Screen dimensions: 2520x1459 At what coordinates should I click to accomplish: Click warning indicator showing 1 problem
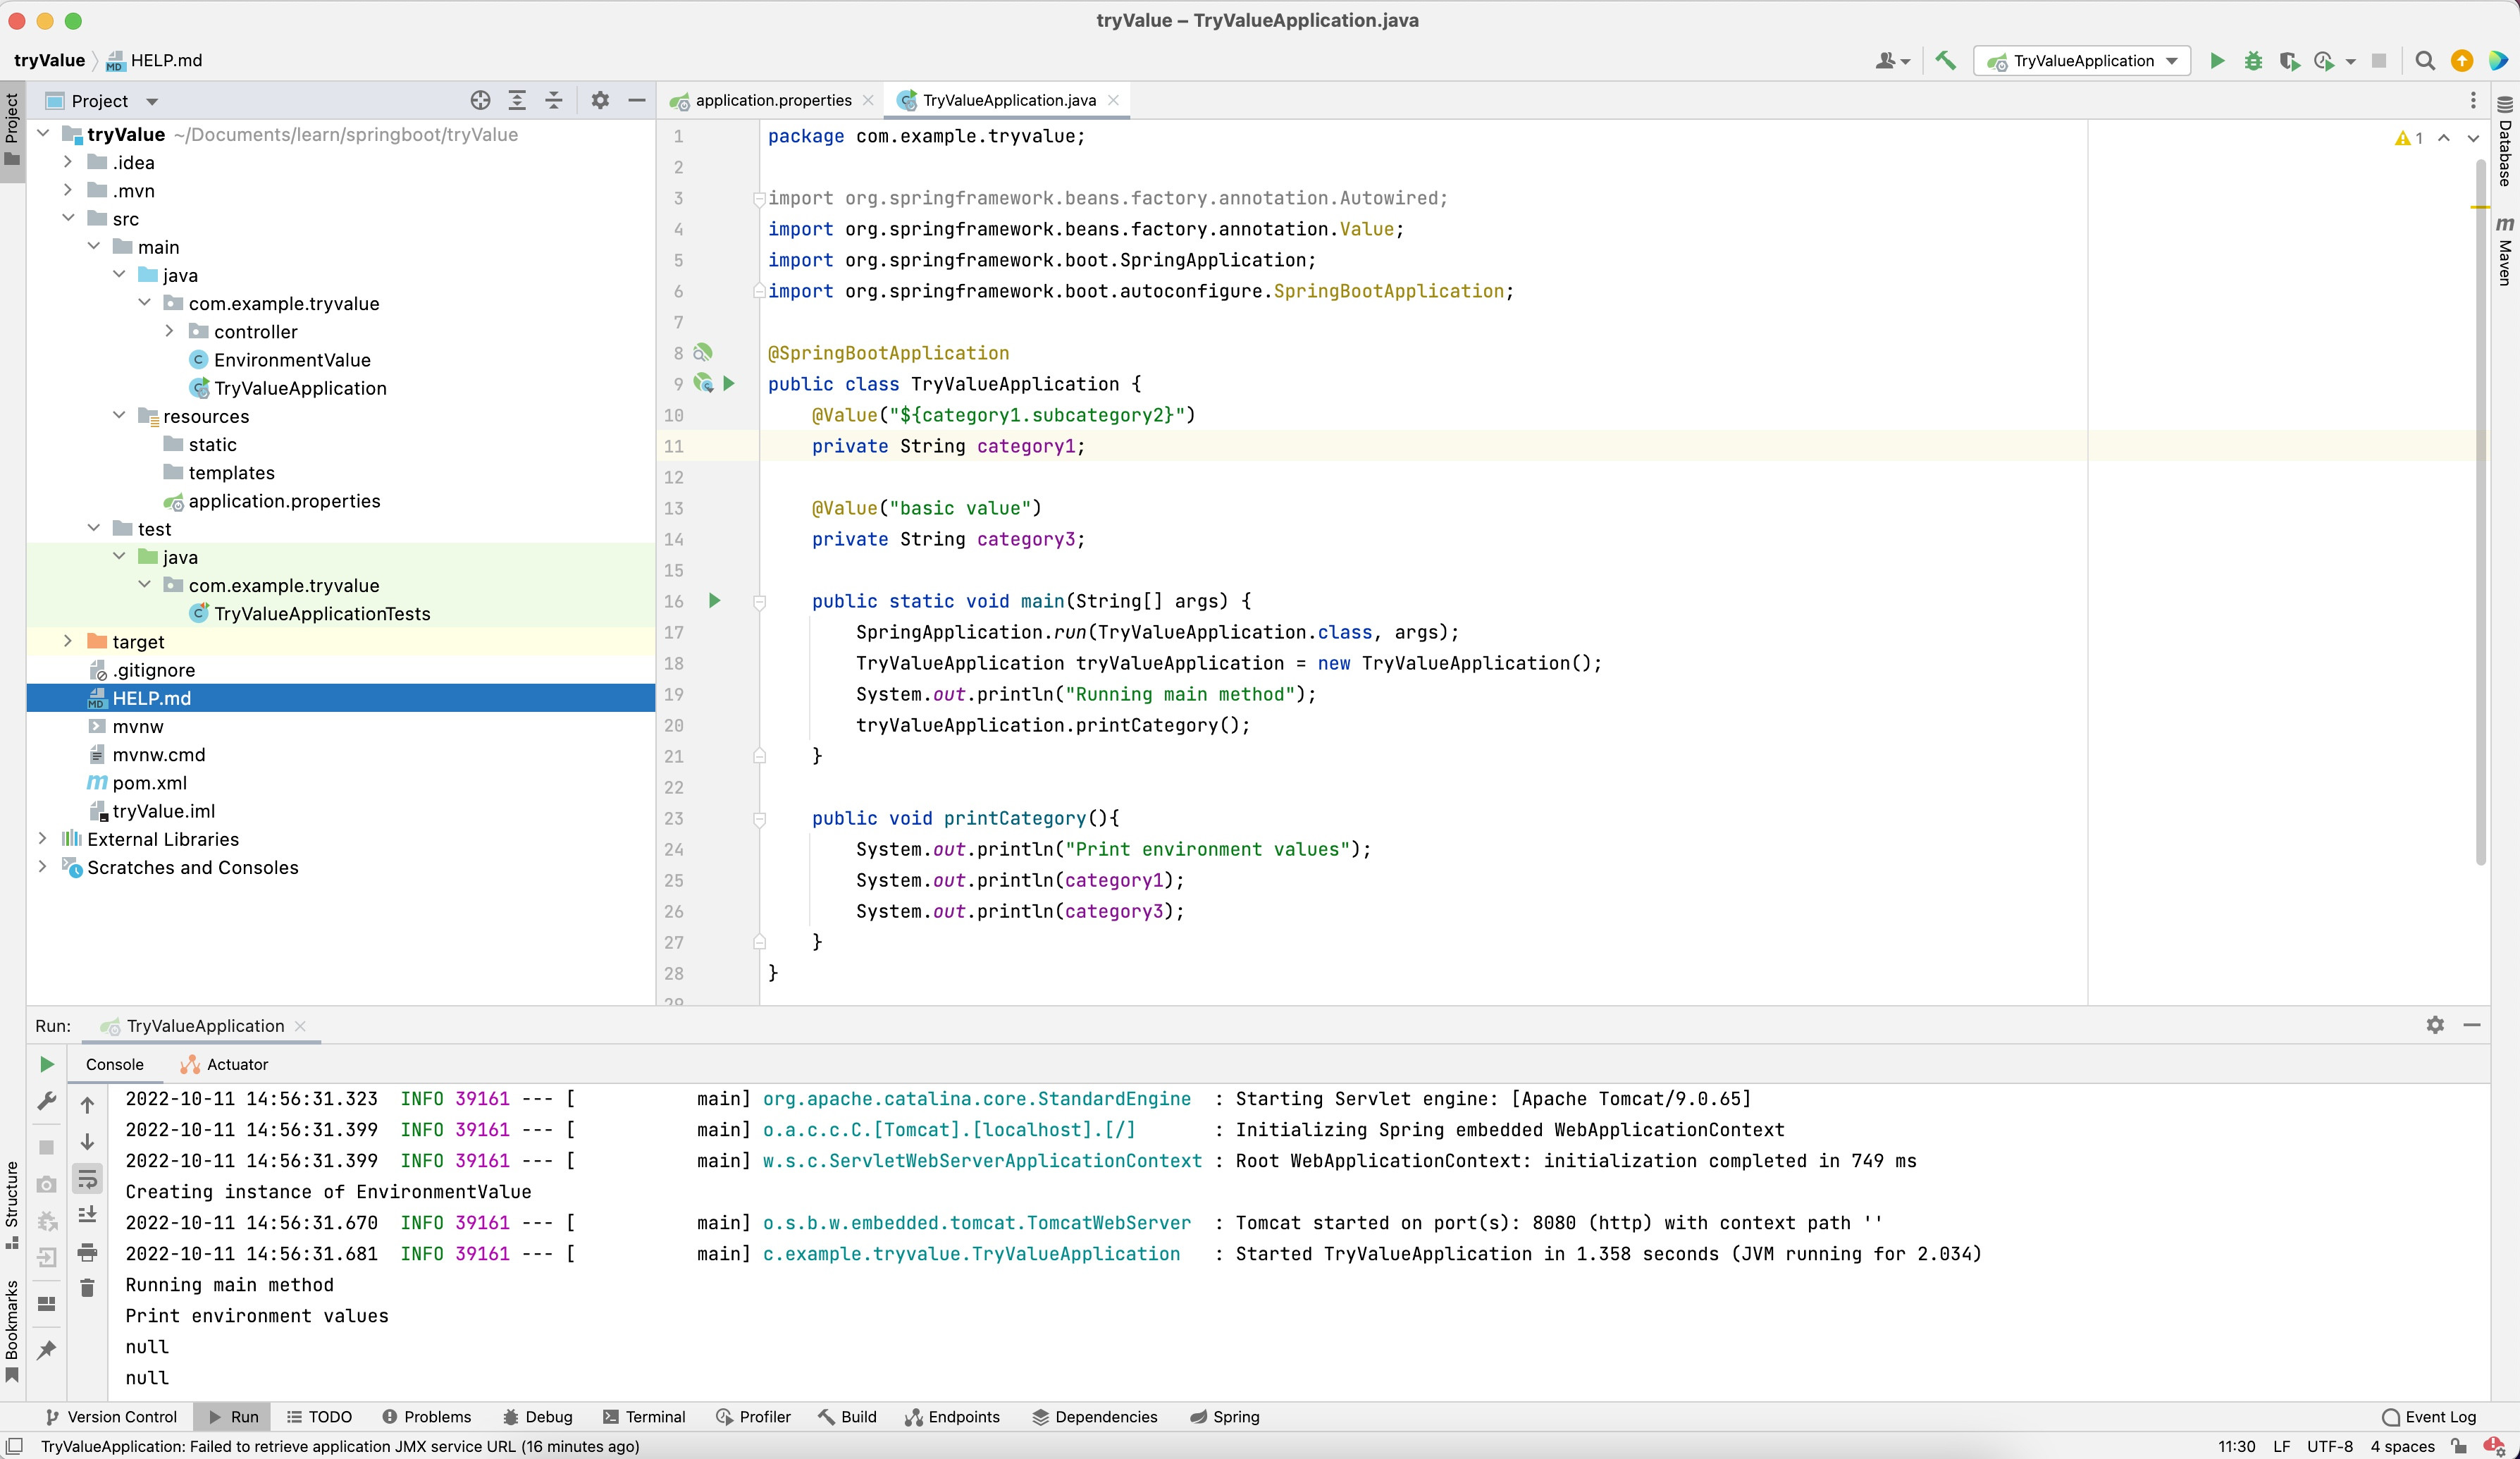tap(2408, 138)
